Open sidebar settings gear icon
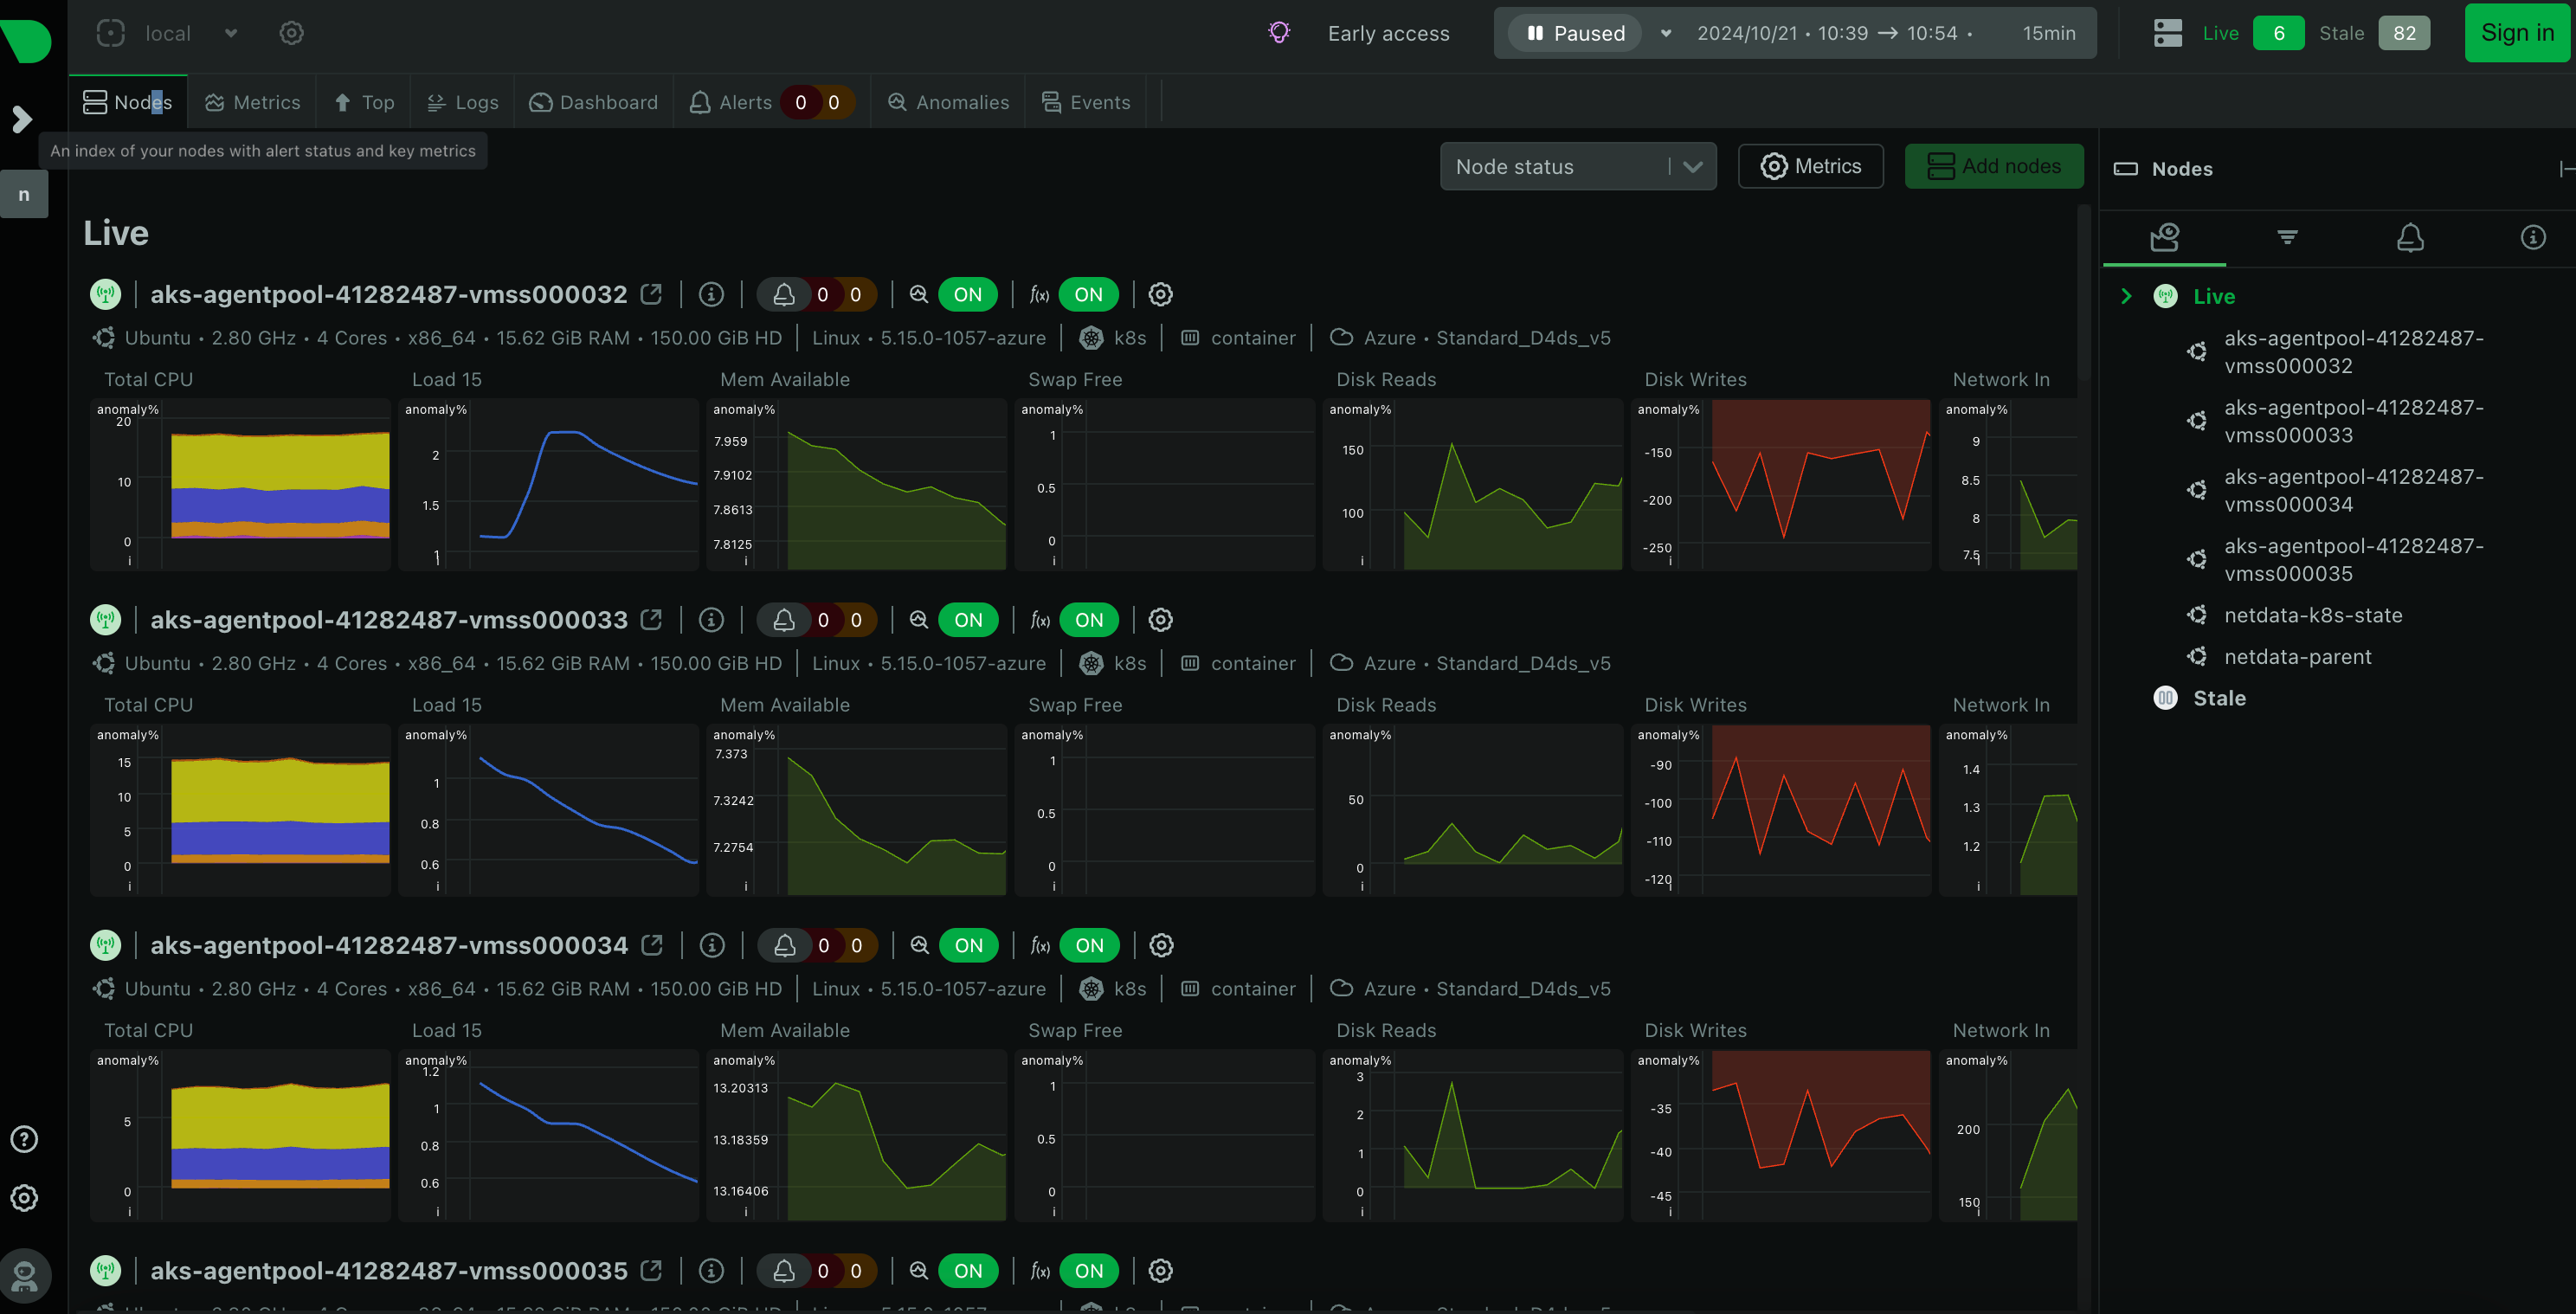The width and height of the screenshot is (2576, 1314). pyautogui.click(x=24, y=1198)
